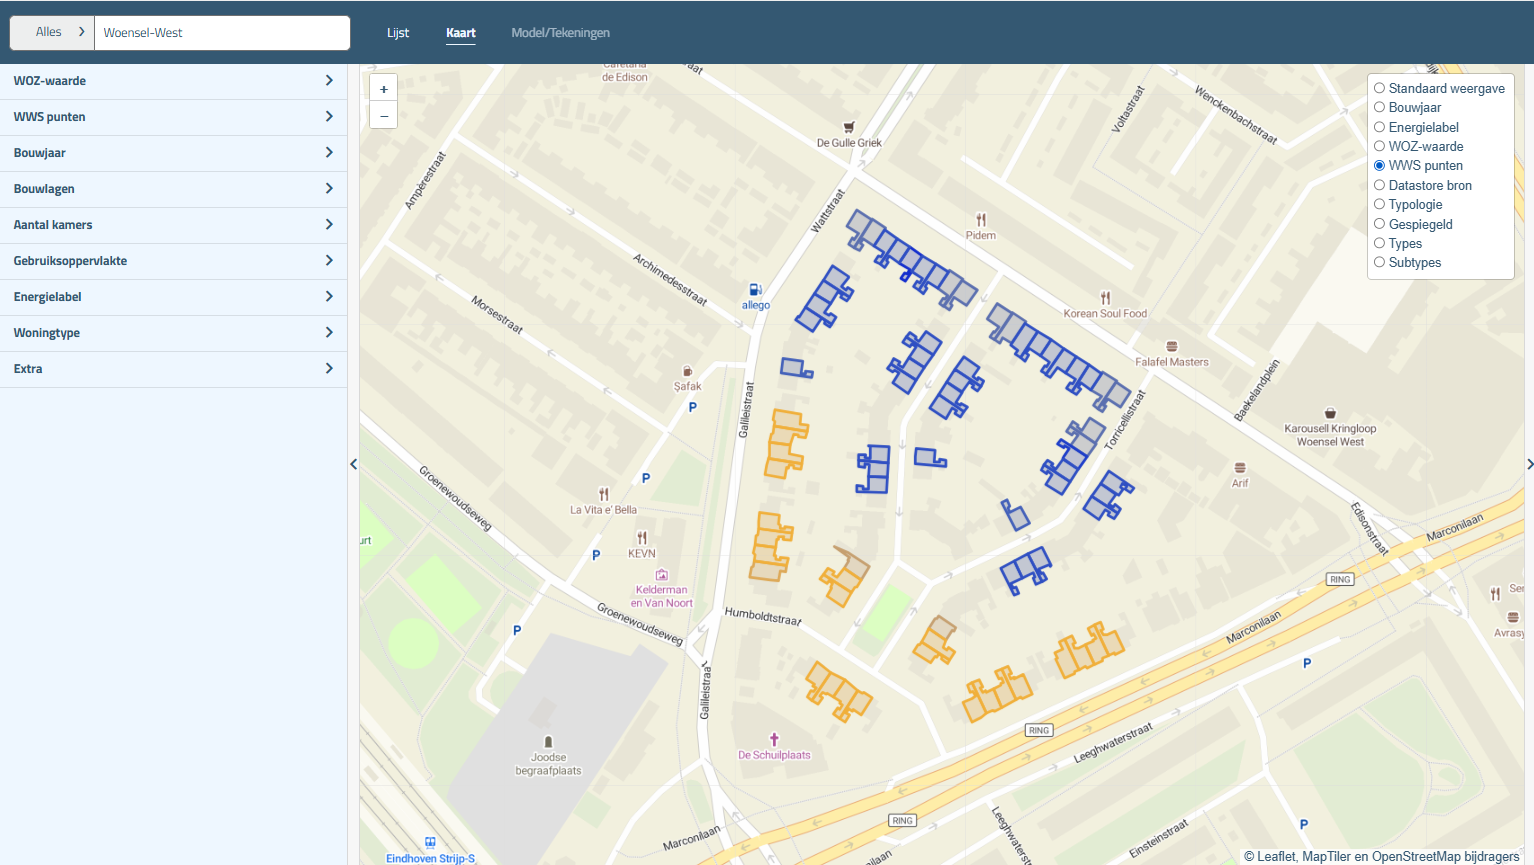Click the allego charging station icon

(755, 291)
